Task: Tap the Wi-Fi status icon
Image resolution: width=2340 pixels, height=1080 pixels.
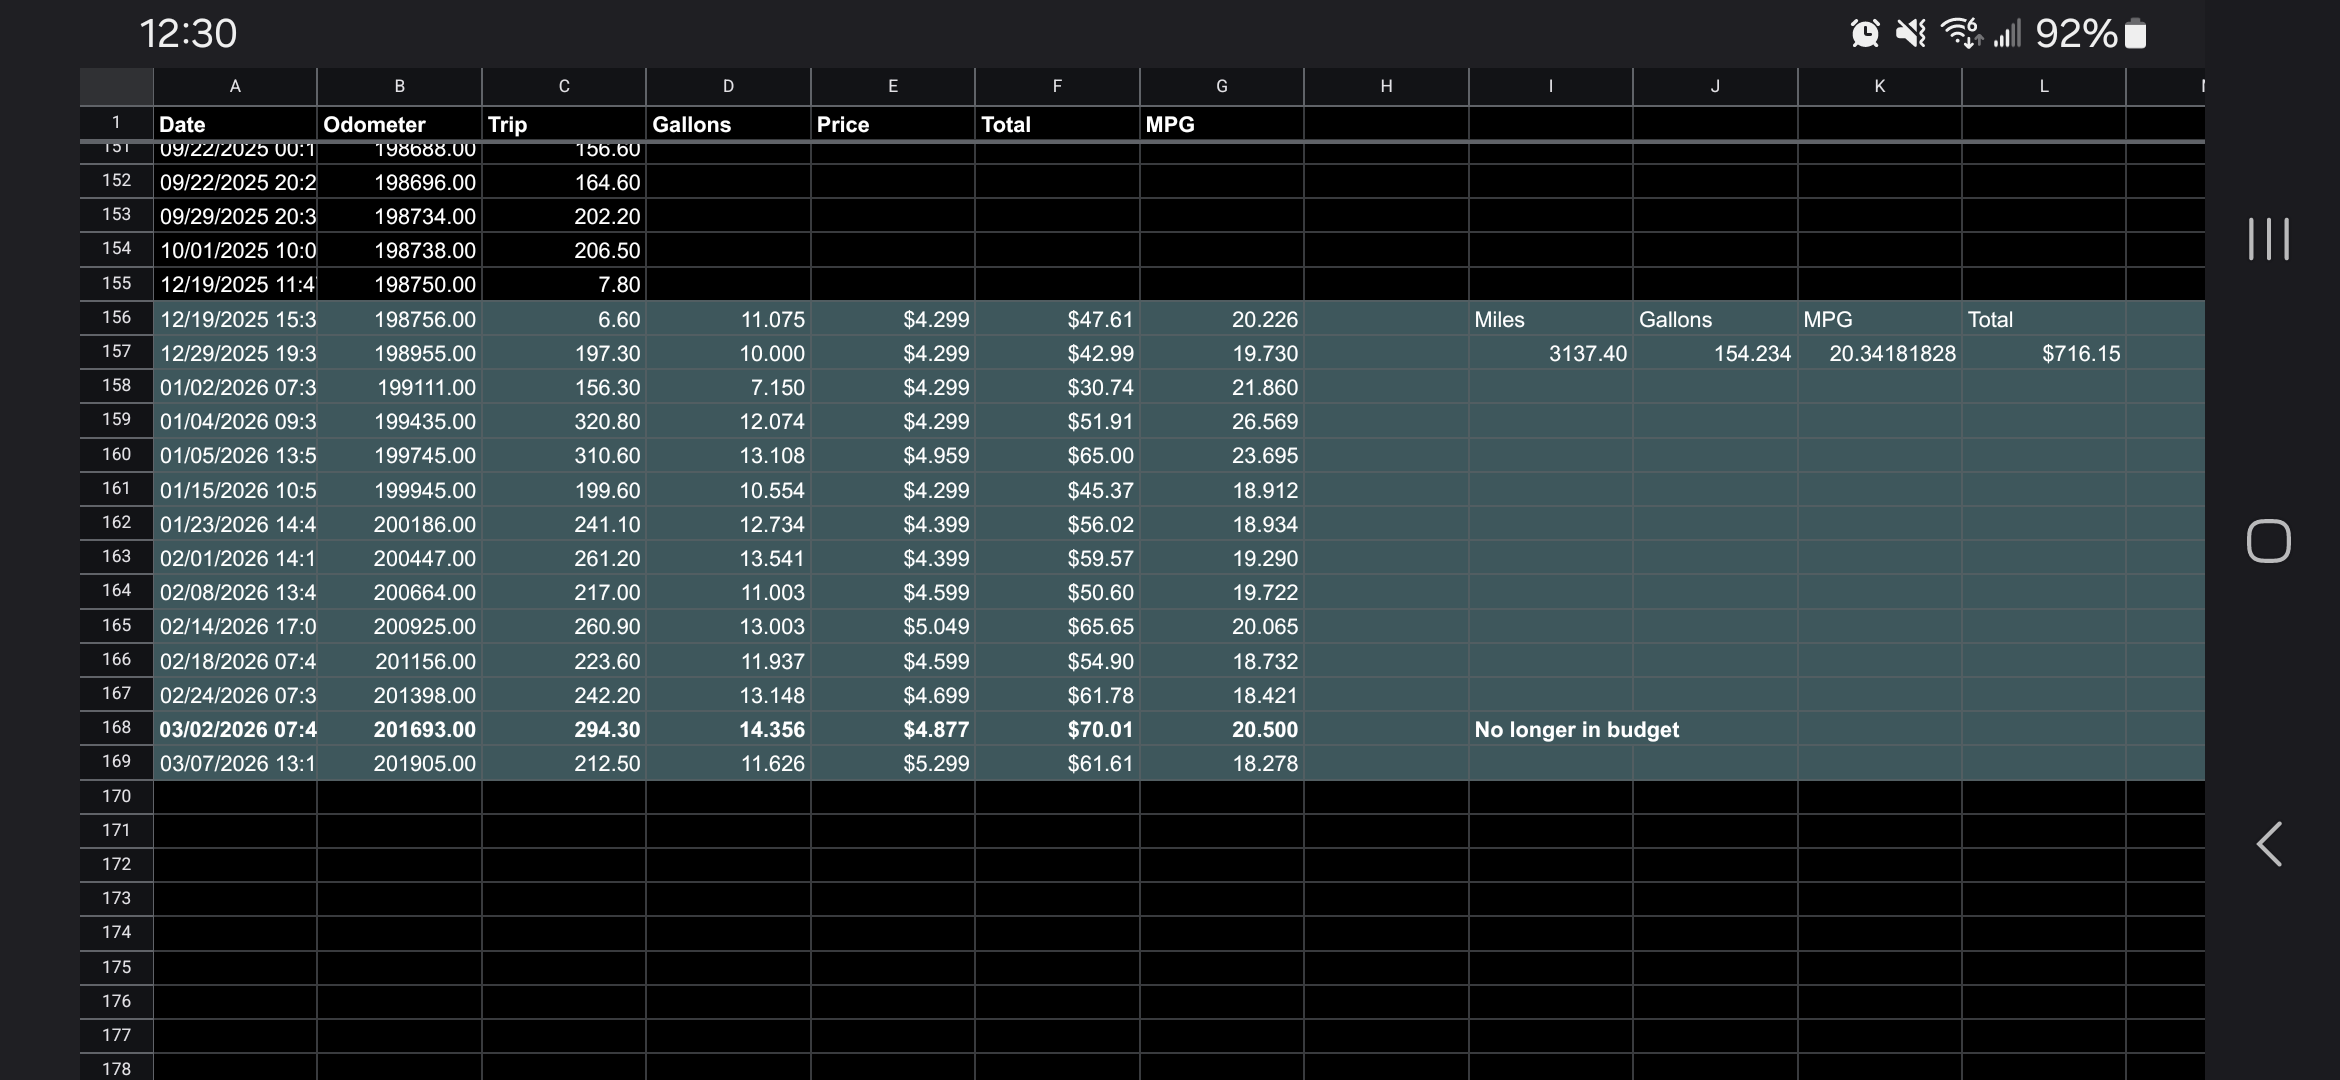Action: (x=1960, y=34)
